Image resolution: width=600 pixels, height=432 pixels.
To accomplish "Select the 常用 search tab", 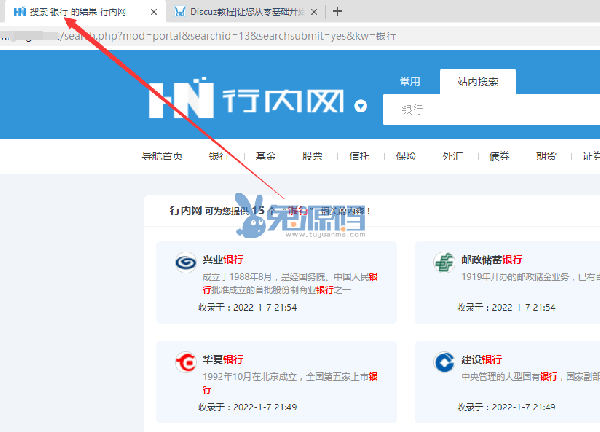I will point(410,82).
